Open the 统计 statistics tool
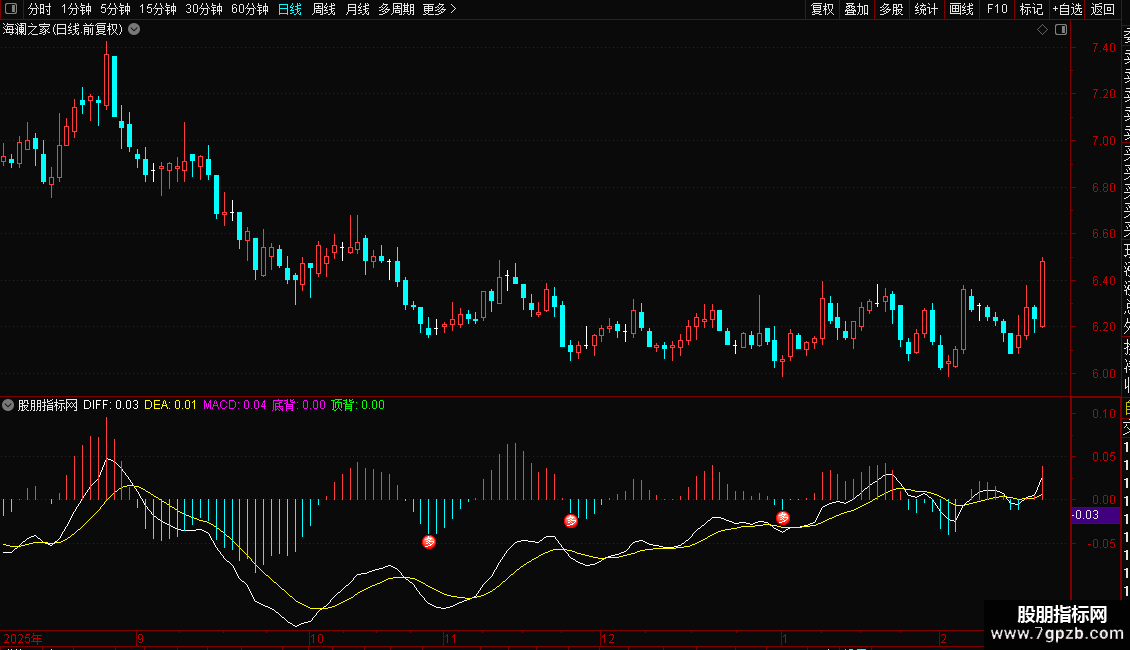 click(x=926, y=9)
